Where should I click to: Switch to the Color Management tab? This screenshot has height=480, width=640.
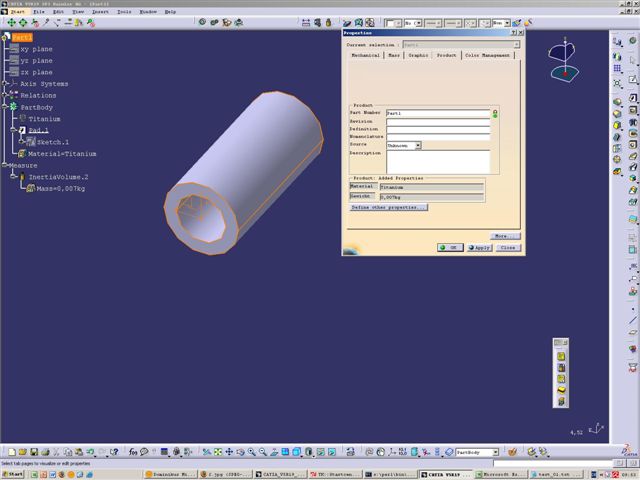point(487,55)
